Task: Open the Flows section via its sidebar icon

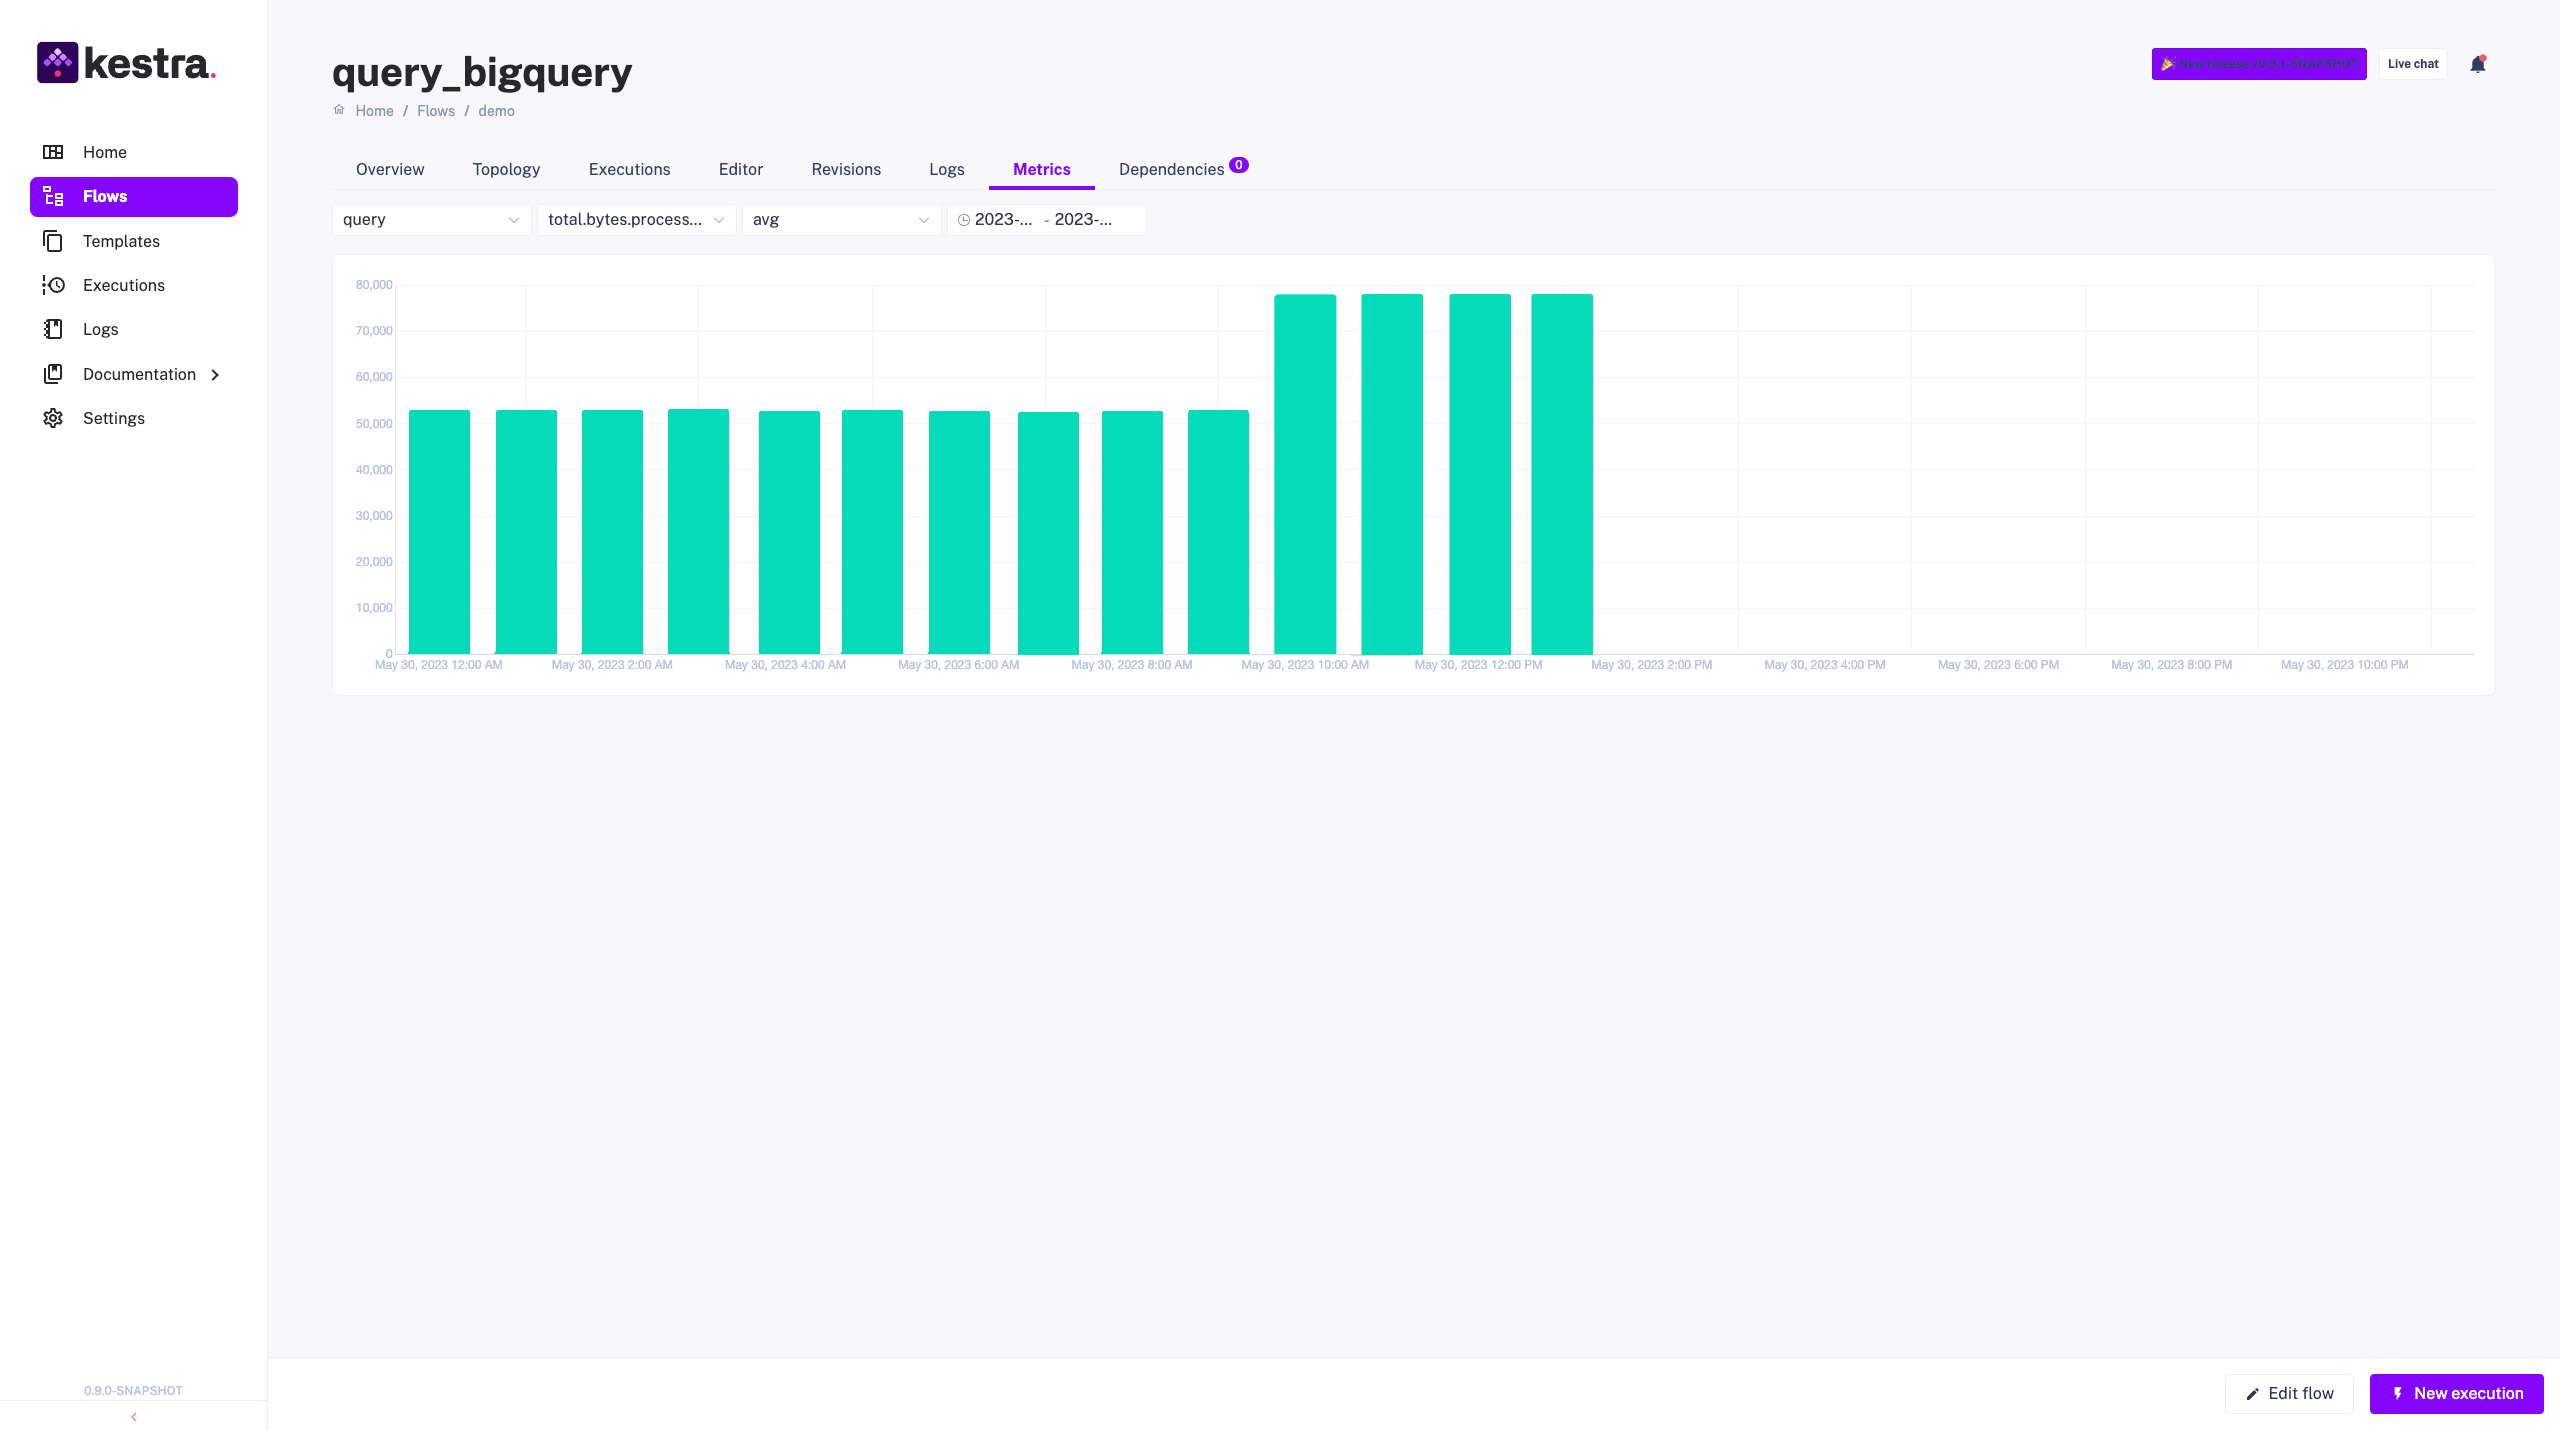Action: click(x=54, y=196)
